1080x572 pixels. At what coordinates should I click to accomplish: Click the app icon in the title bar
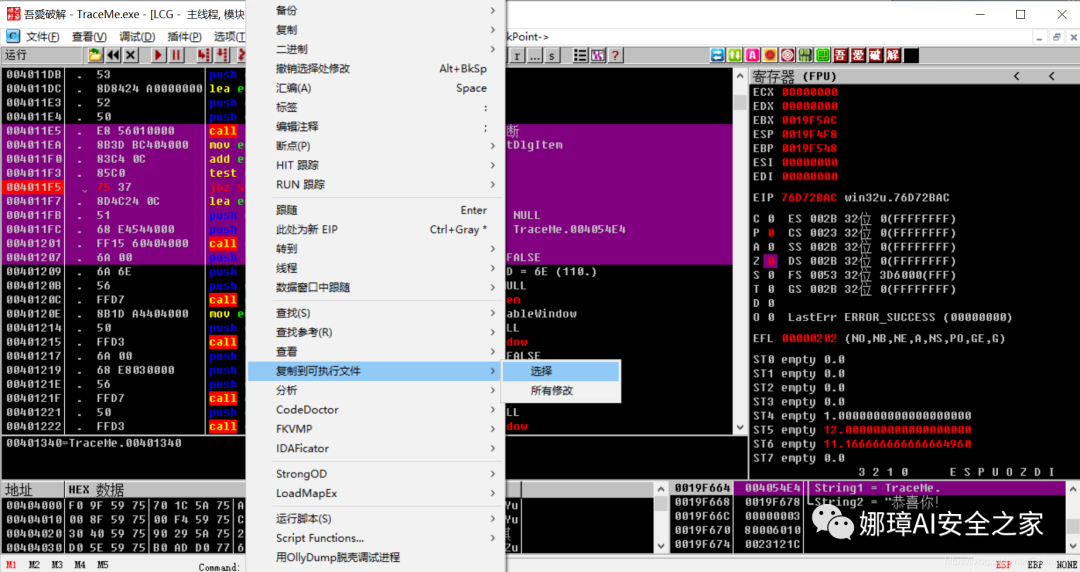click(x=13, y=14)
